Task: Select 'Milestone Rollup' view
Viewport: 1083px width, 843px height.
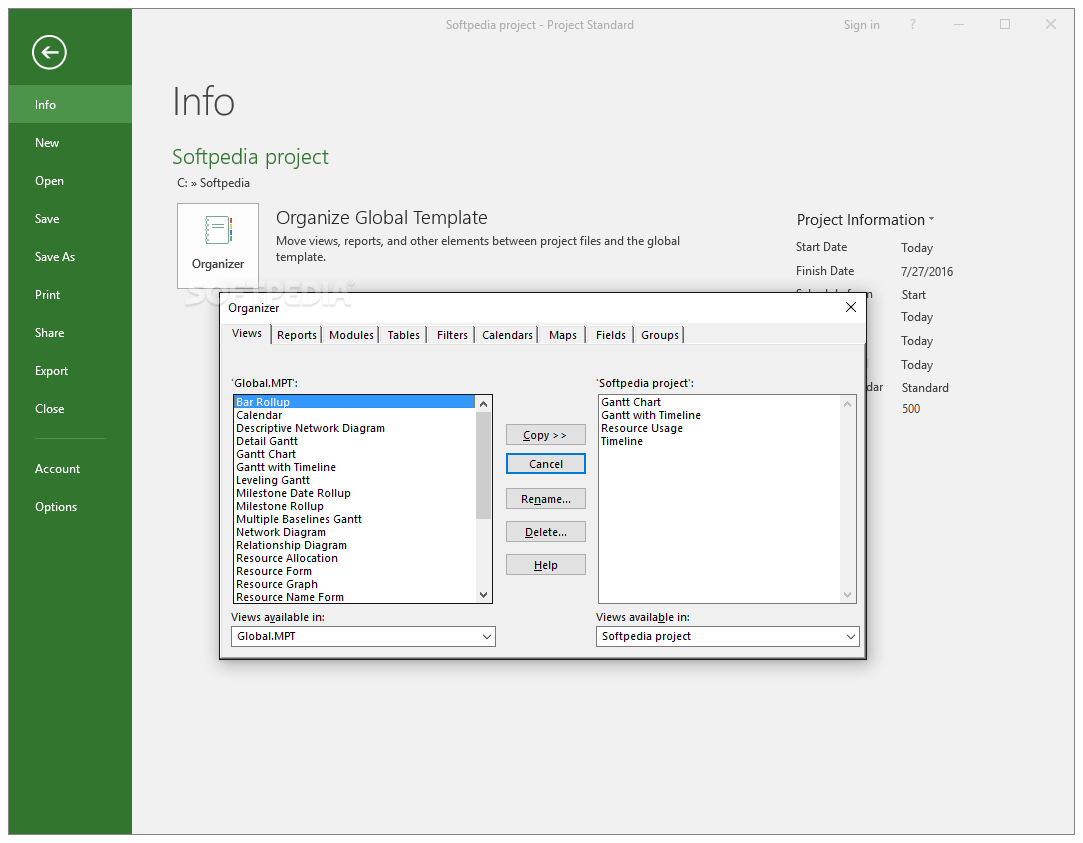Action: [354, 506]
